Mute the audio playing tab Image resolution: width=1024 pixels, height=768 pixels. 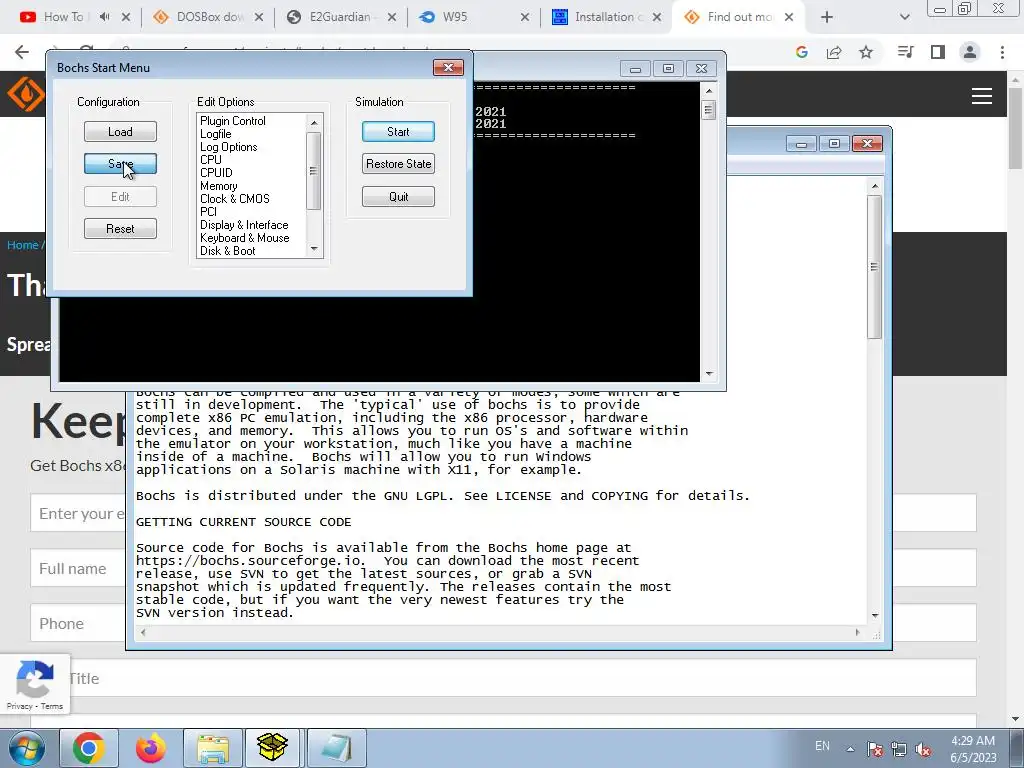104,17
